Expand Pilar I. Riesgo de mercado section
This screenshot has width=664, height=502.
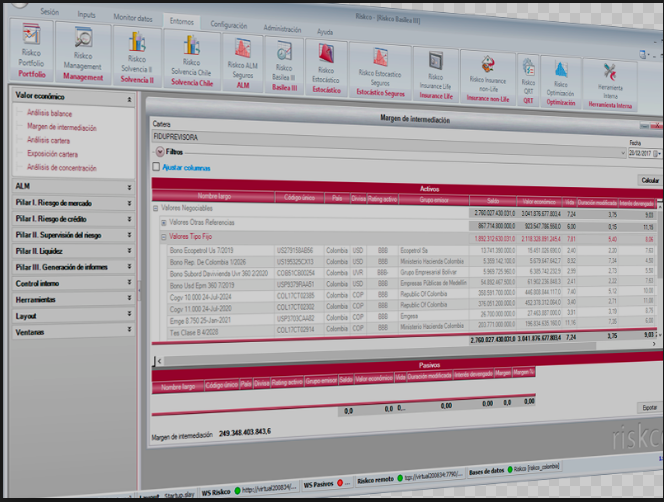(129, 203)
